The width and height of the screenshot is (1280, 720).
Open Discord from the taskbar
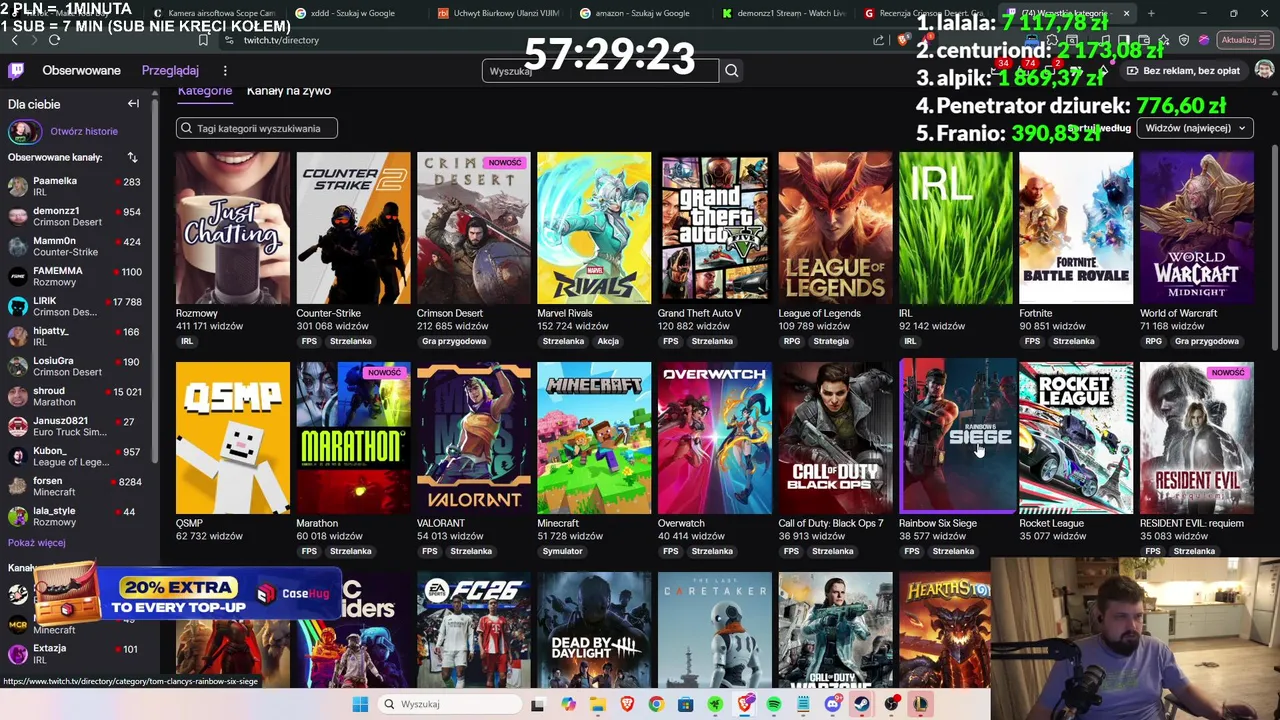[832, 704]
